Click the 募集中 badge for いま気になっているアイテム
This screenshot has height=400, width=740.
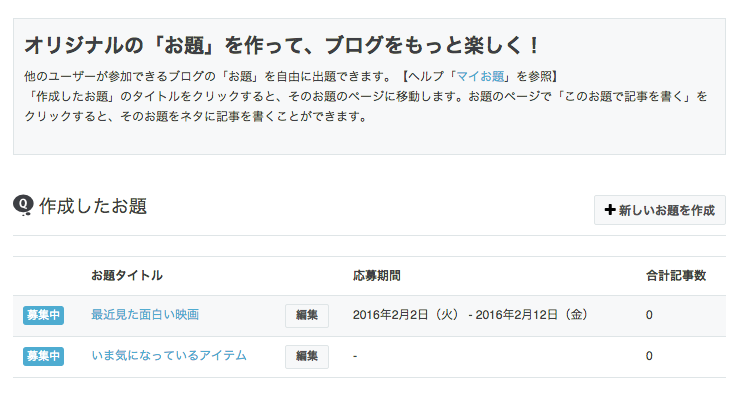43,356
